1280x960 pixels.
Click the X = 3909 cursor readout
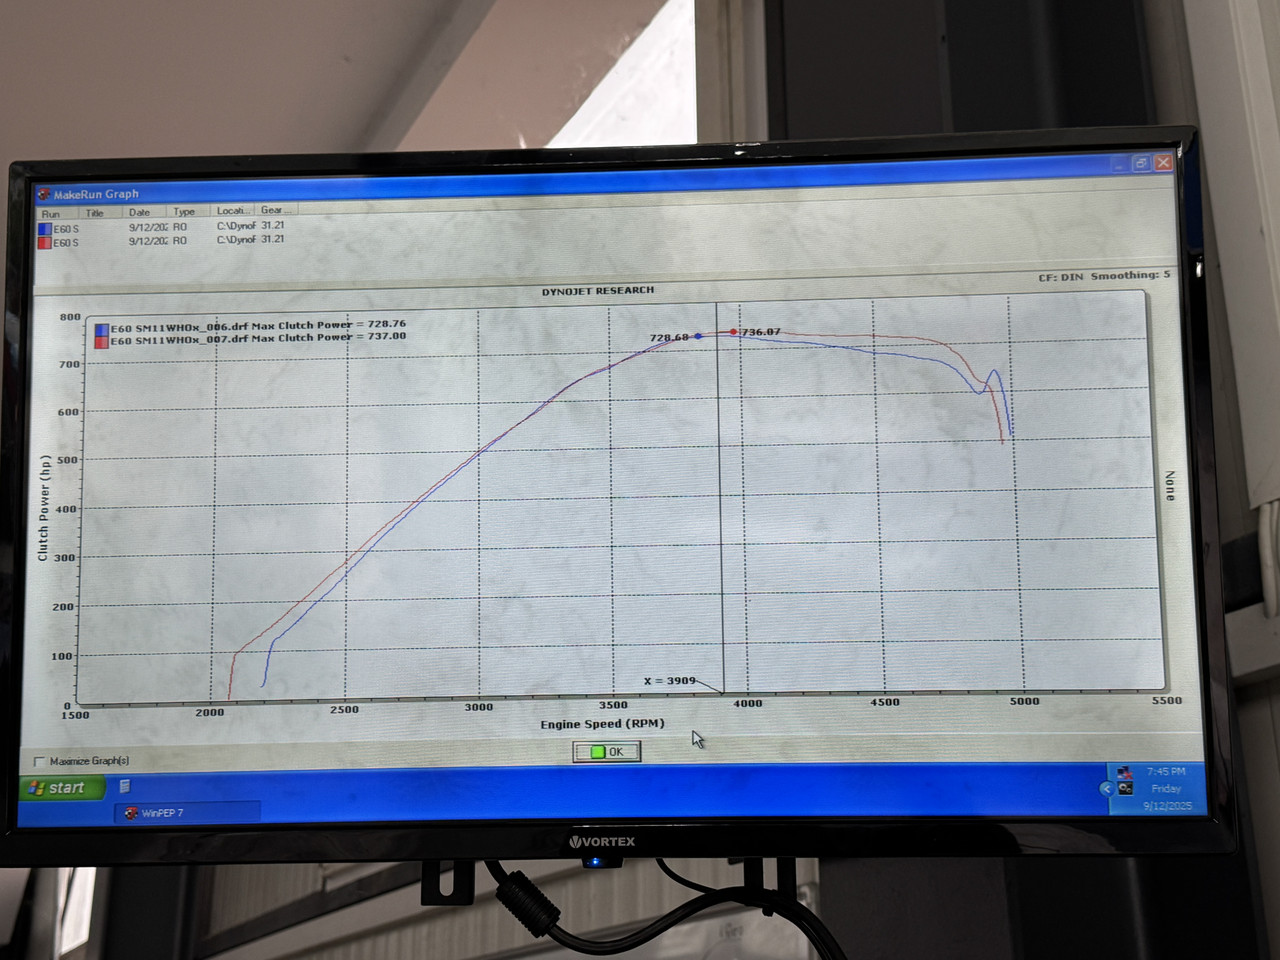669,681
